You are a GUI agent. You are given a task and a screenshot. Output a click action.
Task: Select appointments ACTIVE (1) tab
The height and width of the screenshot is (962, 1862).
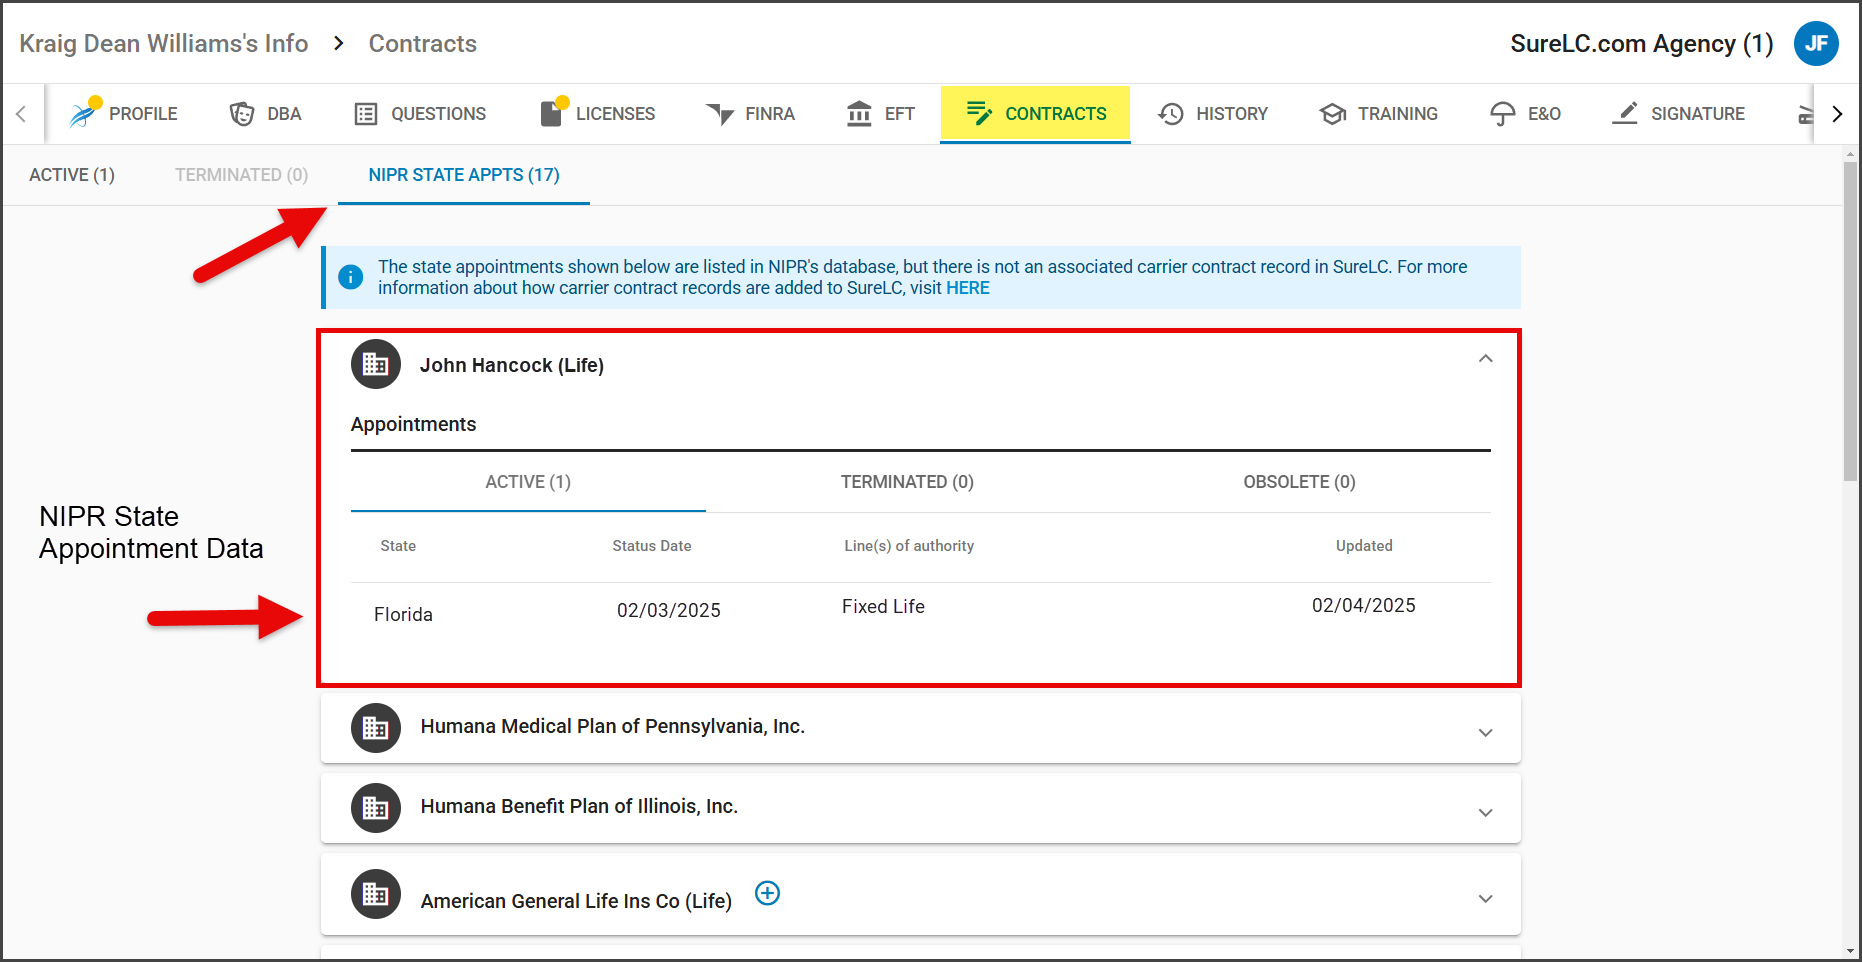coord(528,482)
